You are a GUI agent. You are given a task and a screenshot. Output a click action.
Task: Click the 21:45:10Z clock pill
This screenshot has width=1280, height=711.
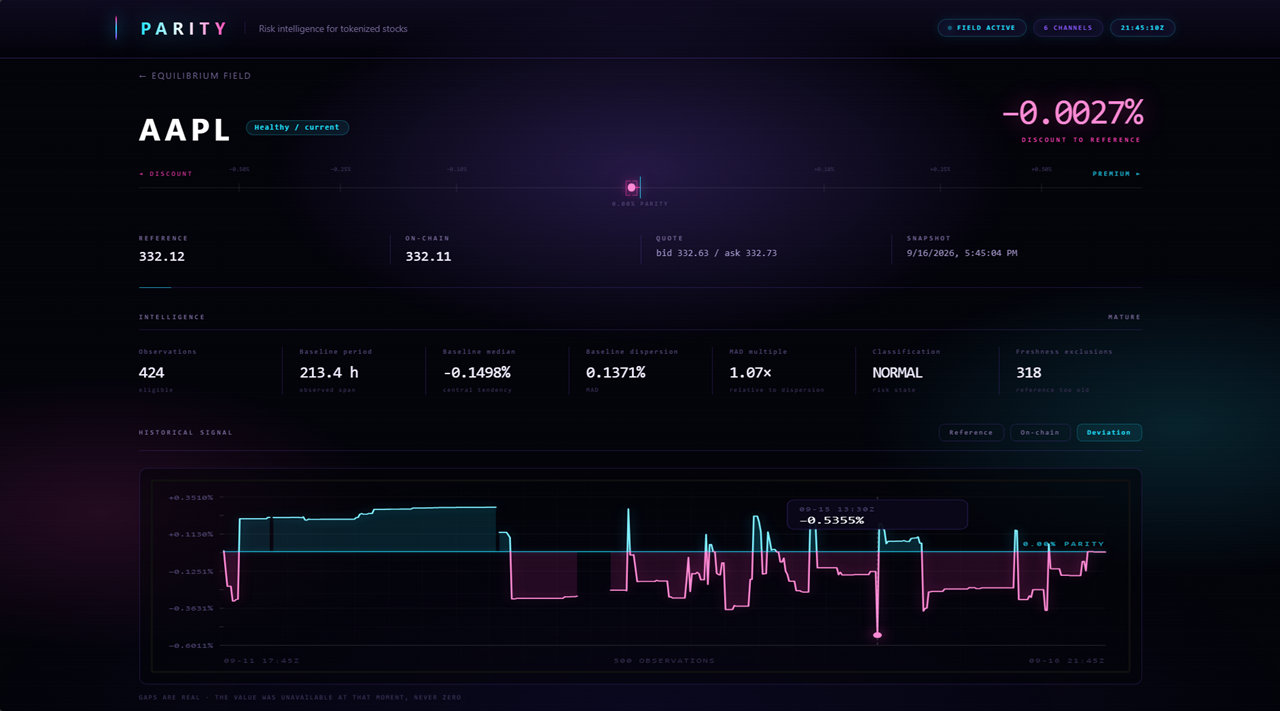tap(1142, 28)
